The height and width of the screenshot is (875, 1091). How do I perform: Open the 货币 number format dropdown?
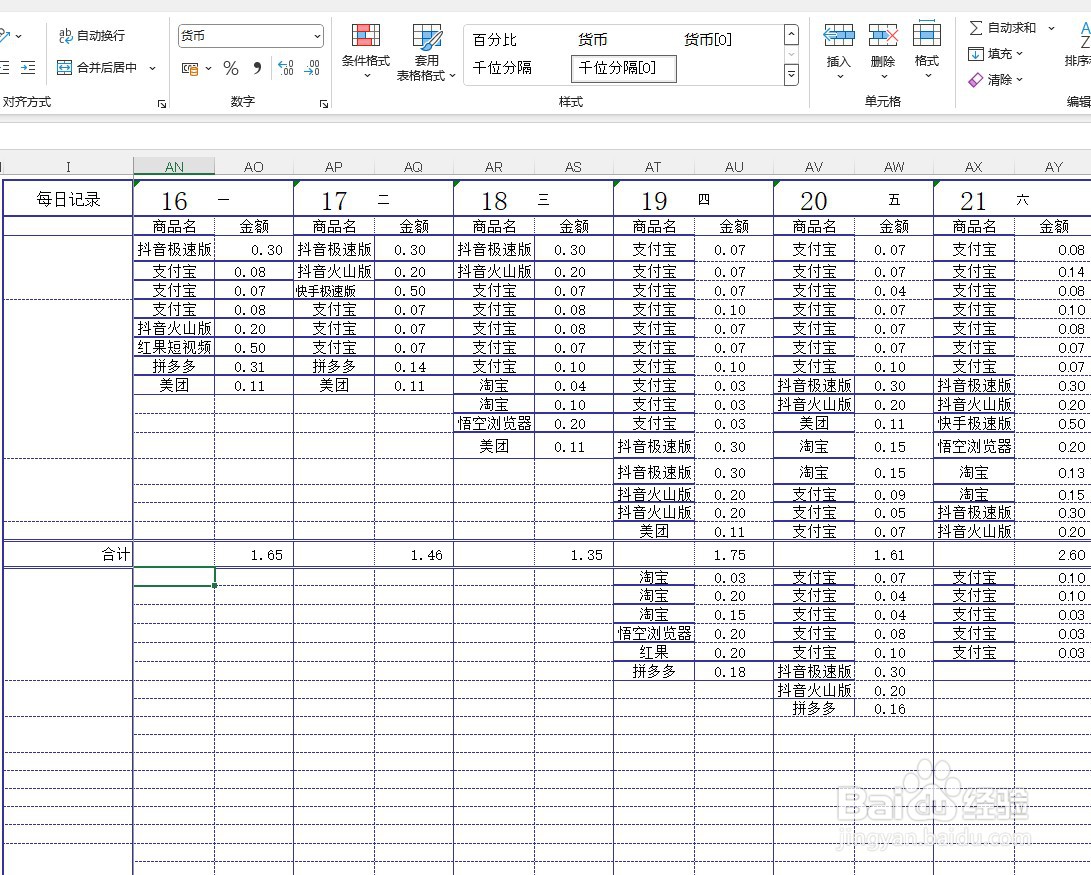pyautogui.click(x=318, y=36)
